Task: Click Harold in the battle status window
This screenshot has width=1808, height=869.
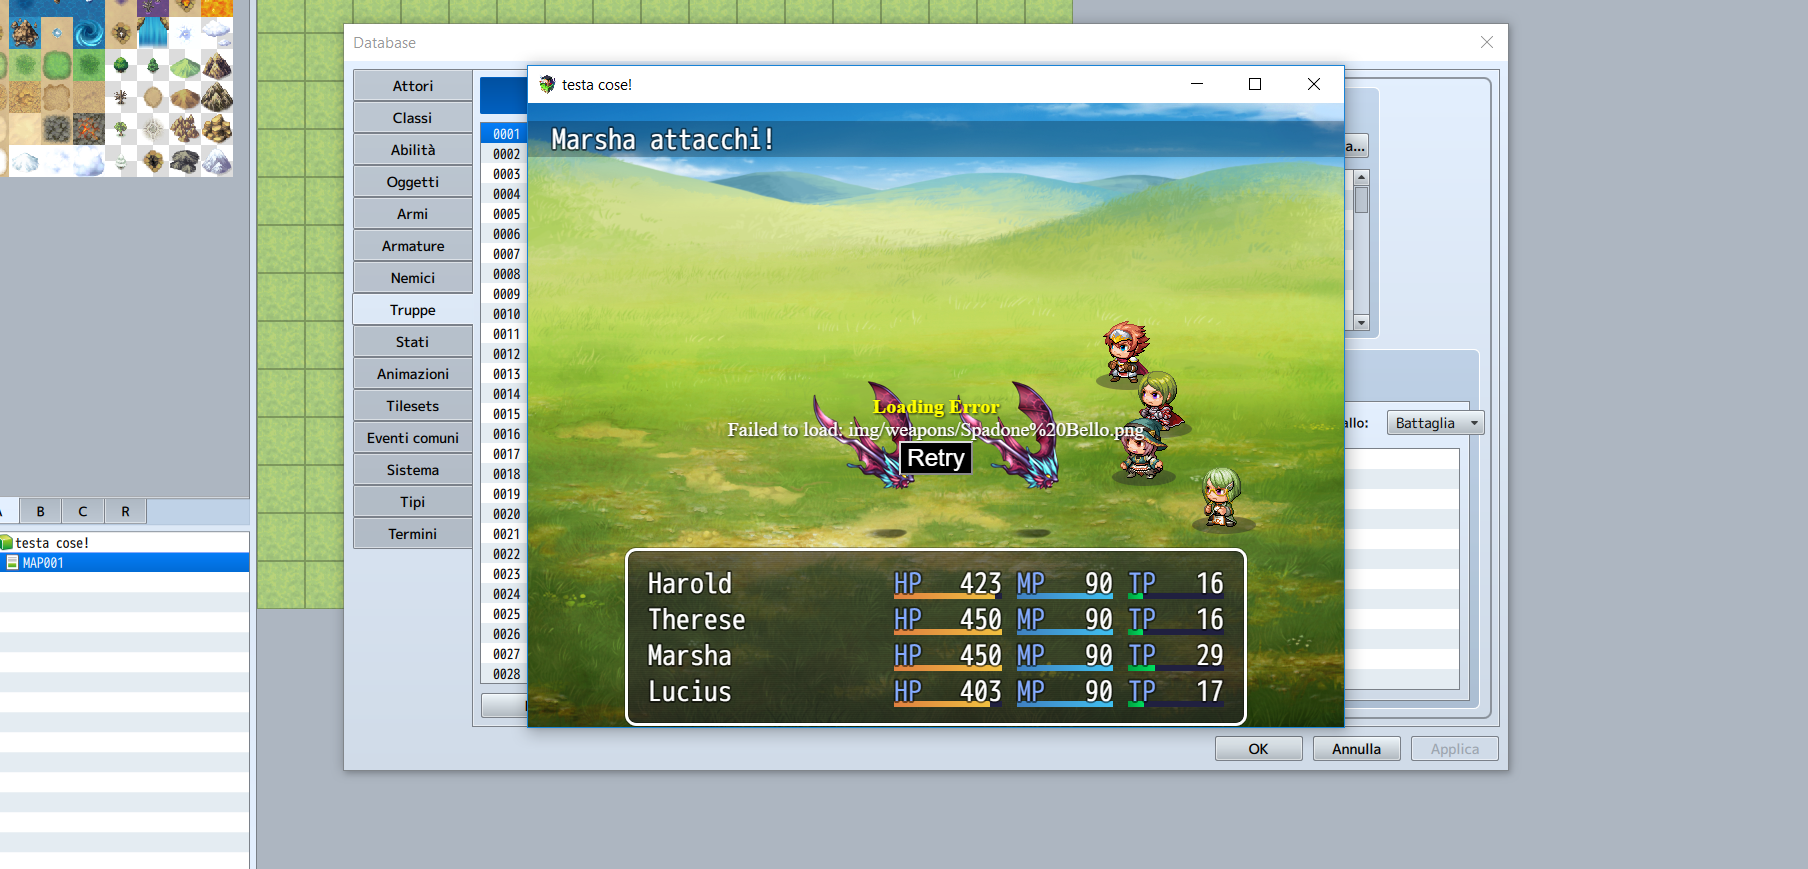Action: point(690,583)
